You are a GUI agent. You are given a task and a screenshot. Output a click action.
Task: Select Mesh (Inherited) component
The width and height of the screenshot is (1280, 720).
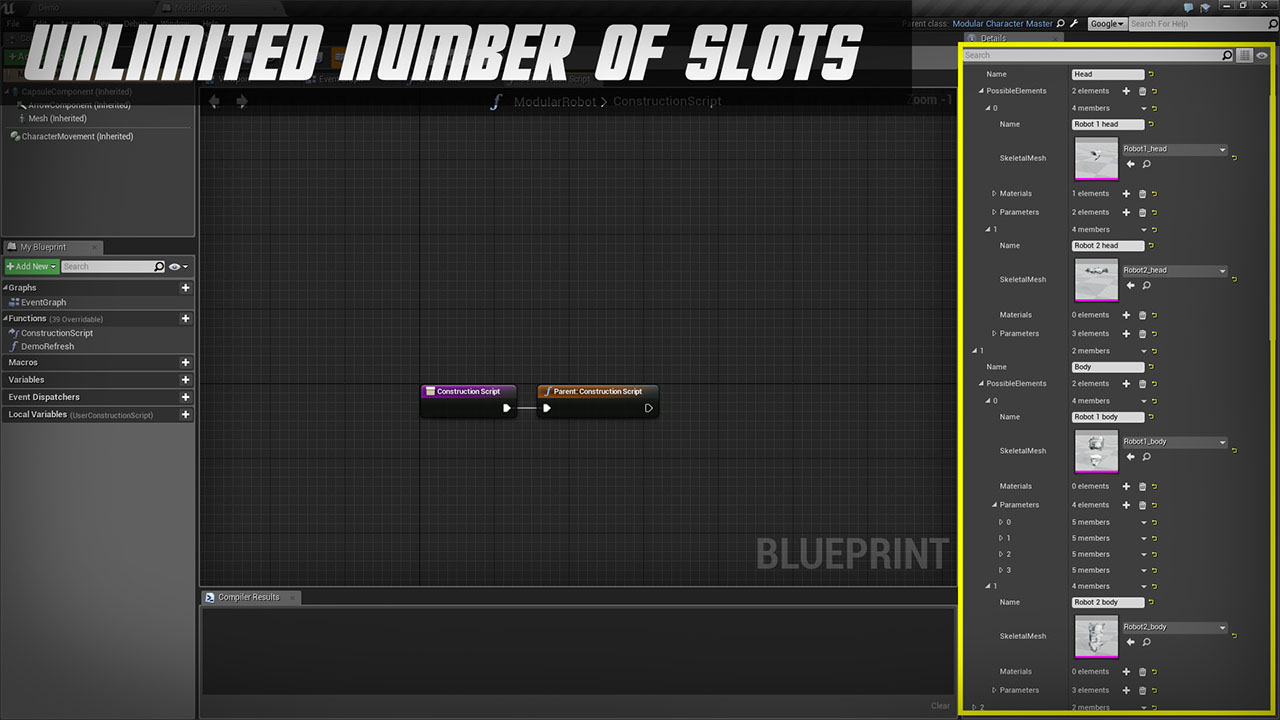(x=57, y=119)
